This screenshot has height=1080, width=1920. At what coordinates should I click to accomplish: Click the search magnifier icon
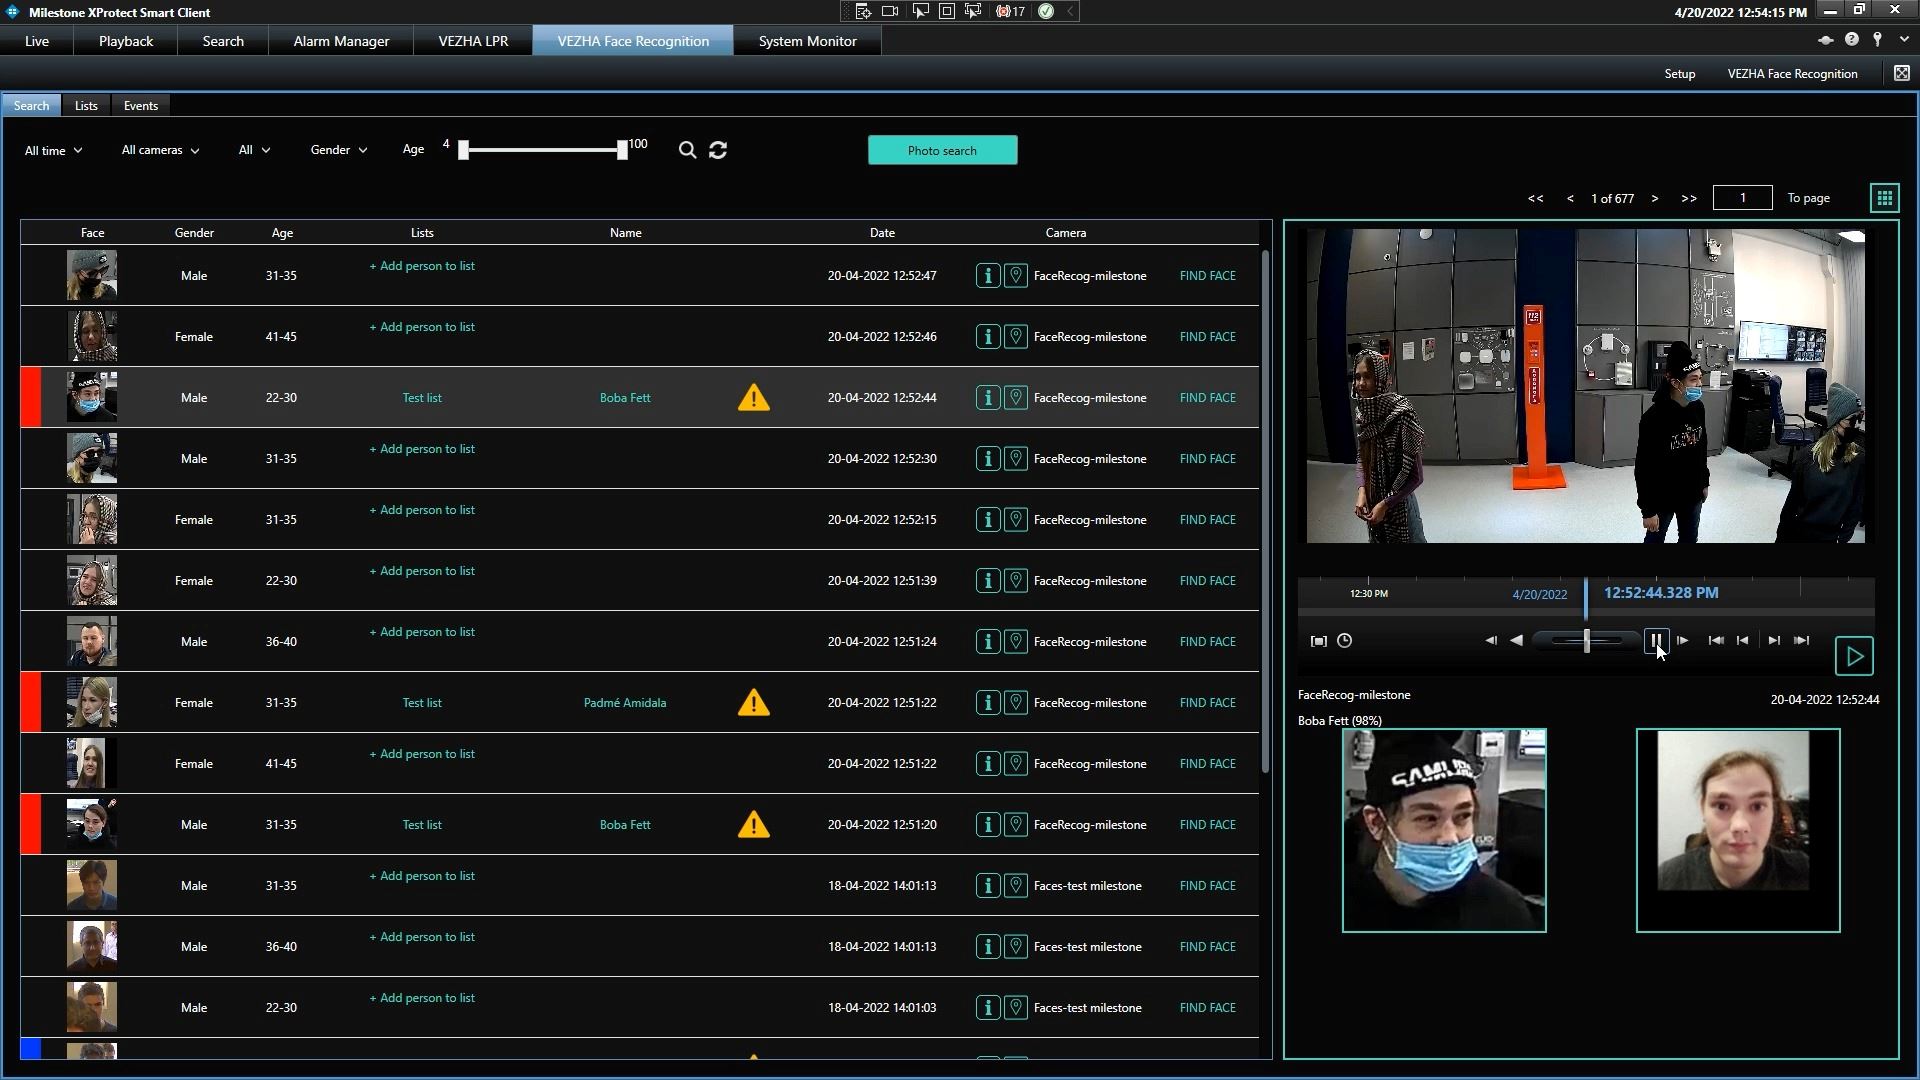(x=686, y=149)
